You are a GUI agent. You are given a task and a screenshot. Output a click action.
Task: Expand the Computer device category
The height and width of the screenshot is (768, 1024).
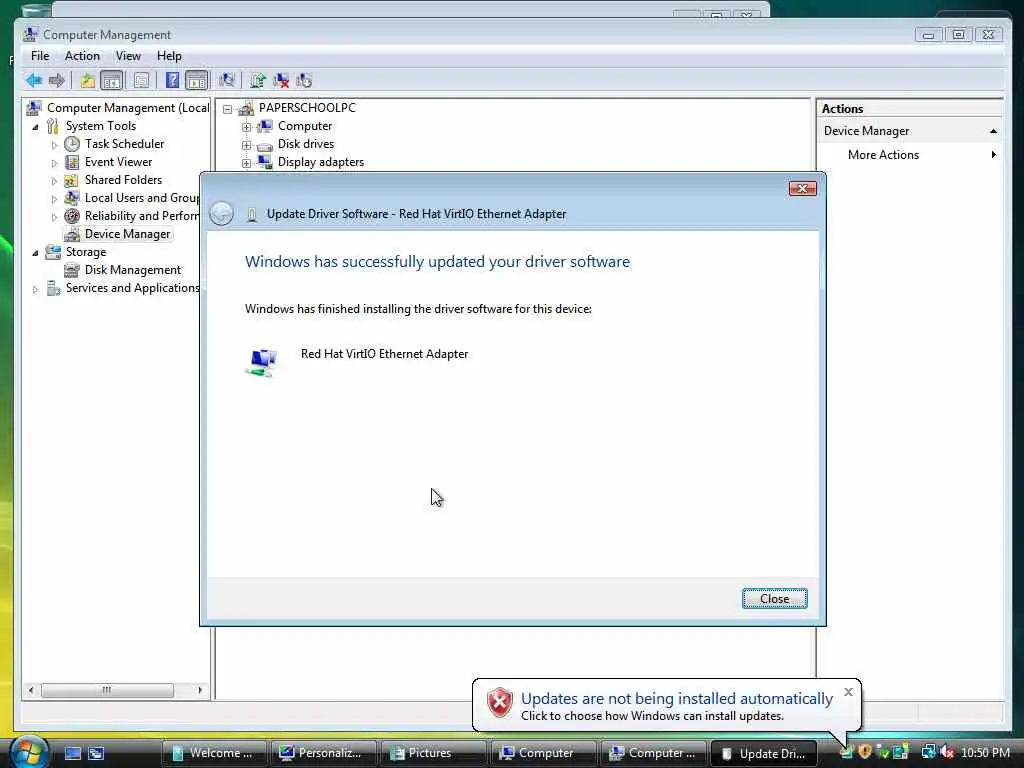coord(246,127)
